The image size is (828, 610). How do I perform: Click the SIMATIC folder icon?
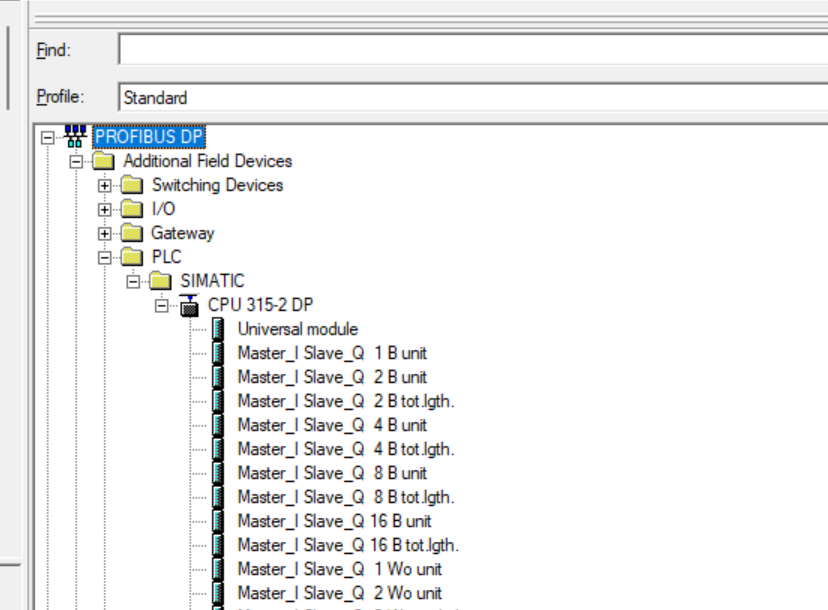tap(161, 281)
